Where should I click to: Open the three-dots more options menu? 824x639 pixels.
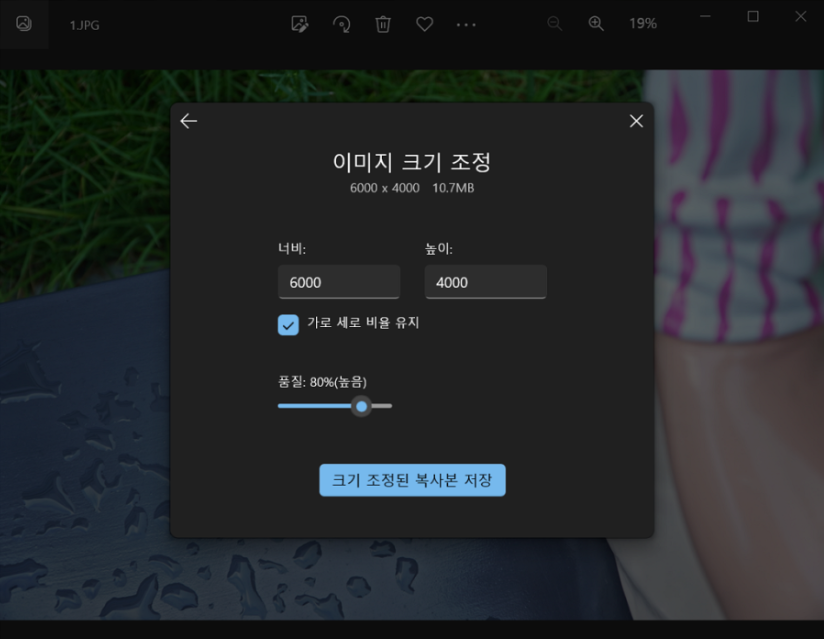click(x=466, y=25)
